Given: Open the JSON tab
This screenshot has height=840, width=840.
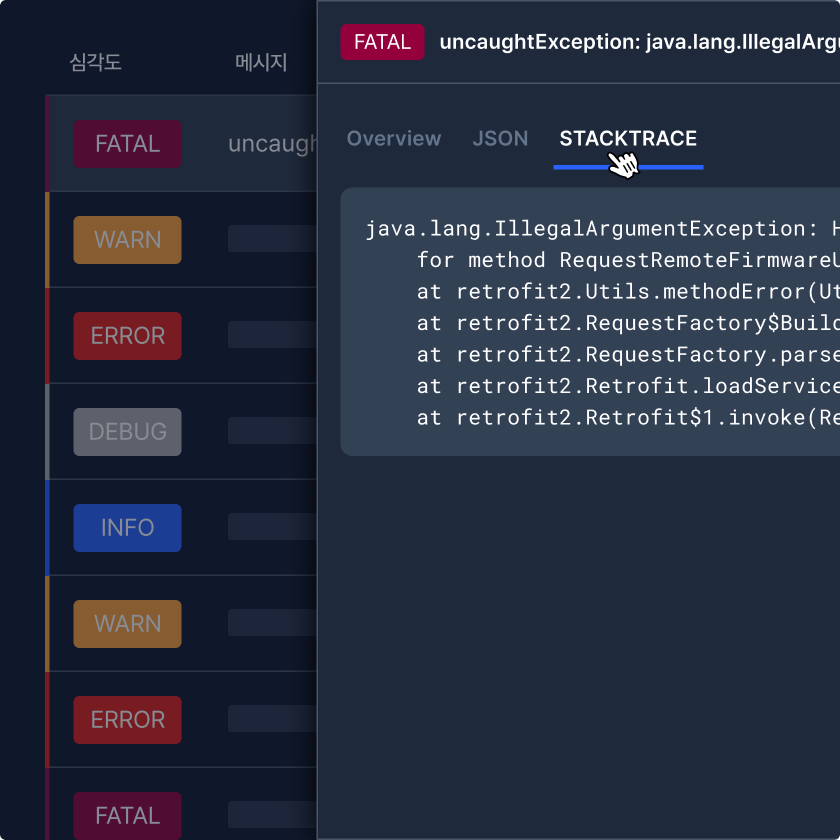Looking at the screenshot, I should [500, 139].
